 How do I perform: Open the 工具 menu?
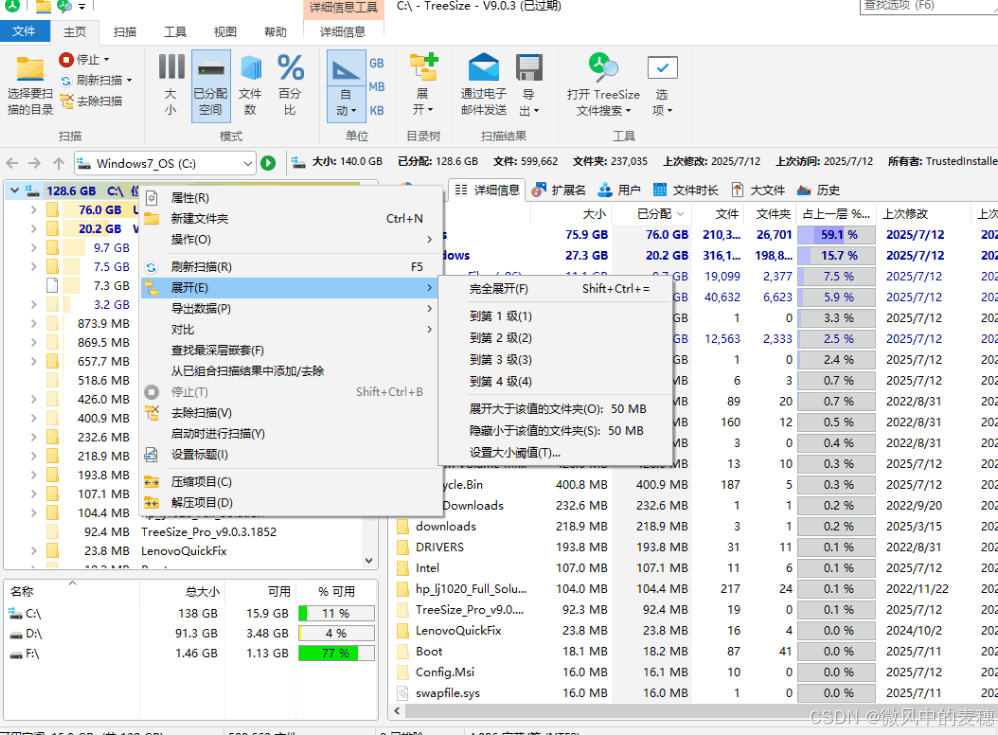pyautogui.click(x=174, y=31)
